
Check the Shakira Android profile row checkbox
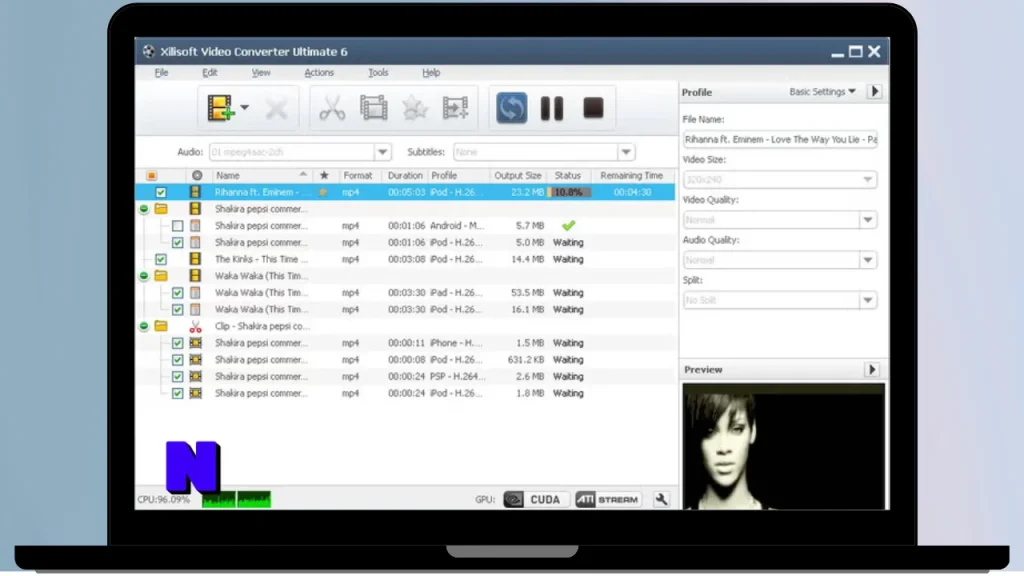178,226
